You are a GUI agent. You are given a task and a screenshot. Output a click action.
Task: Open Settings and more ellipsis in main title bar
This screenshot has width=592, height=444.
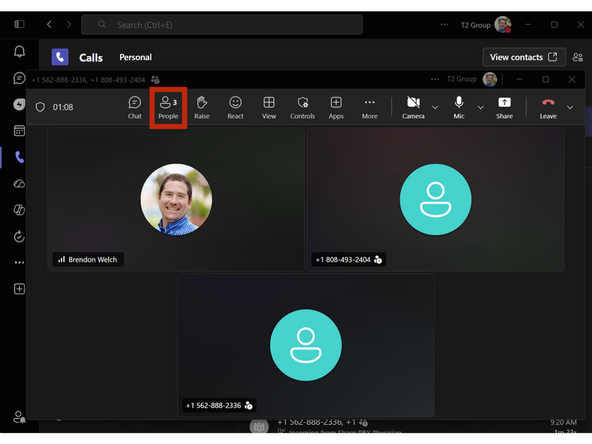click(444, 25)
